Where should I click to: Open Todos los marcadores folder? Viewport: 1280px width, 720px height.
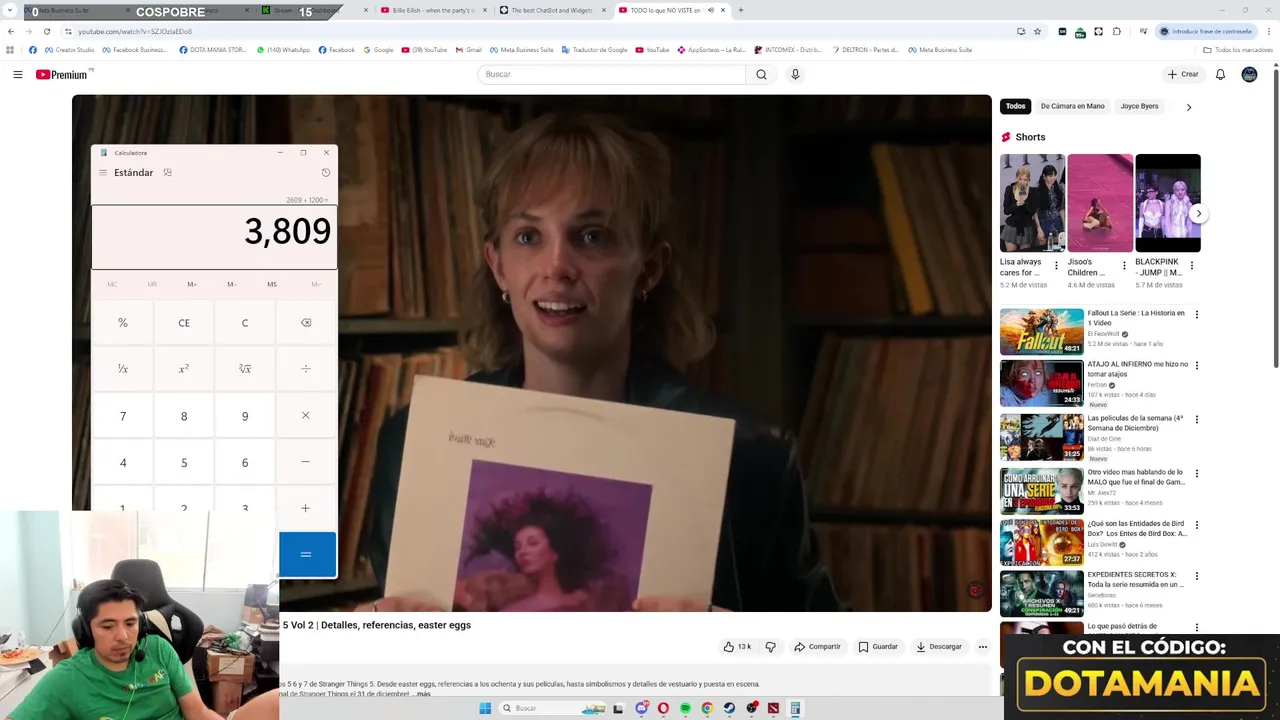[1238, 50]
